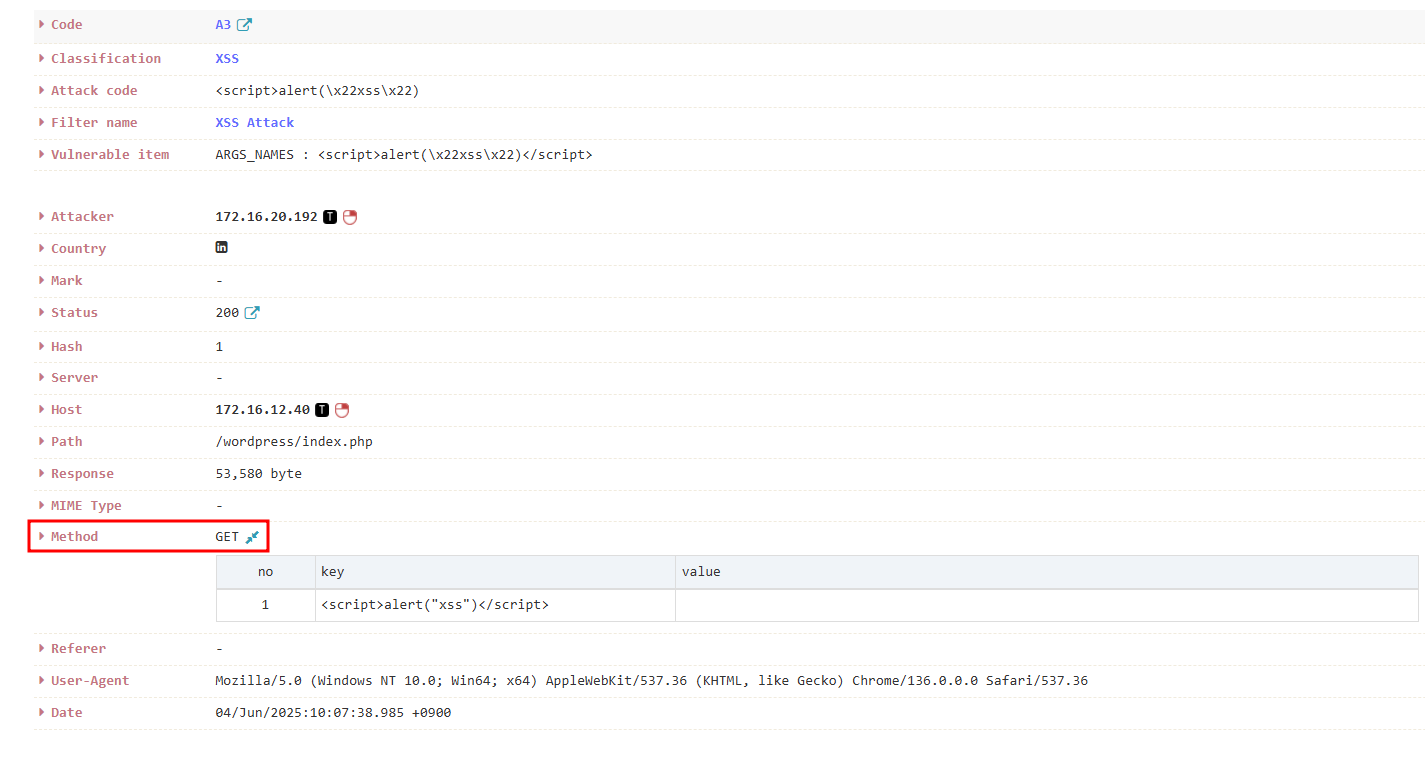Screen dimensions: 1425x762
Task: Click the path /wordpress/index.php
Action: (294, 442)
